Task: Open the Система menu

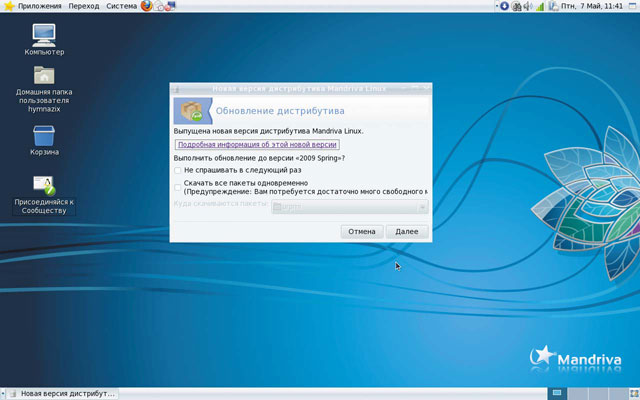Action: [x=122, y=6]
